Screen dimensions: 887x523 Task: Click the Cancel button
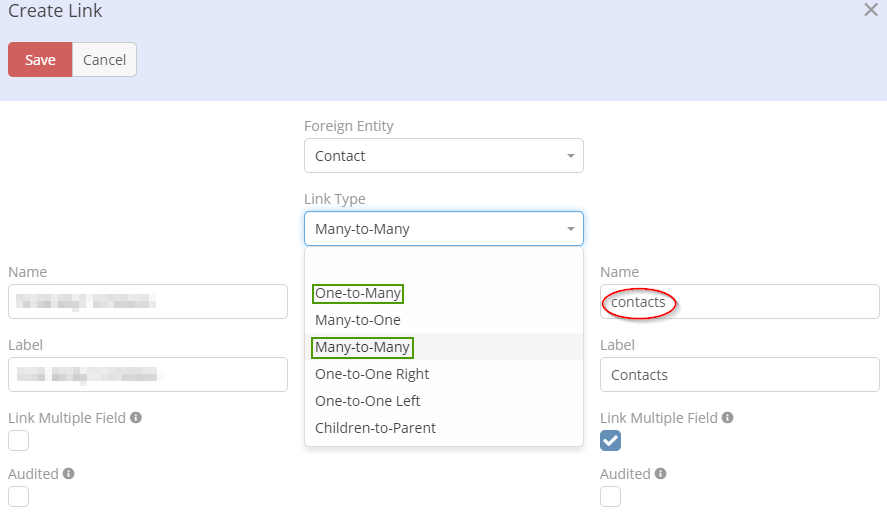tap(104, 60)
